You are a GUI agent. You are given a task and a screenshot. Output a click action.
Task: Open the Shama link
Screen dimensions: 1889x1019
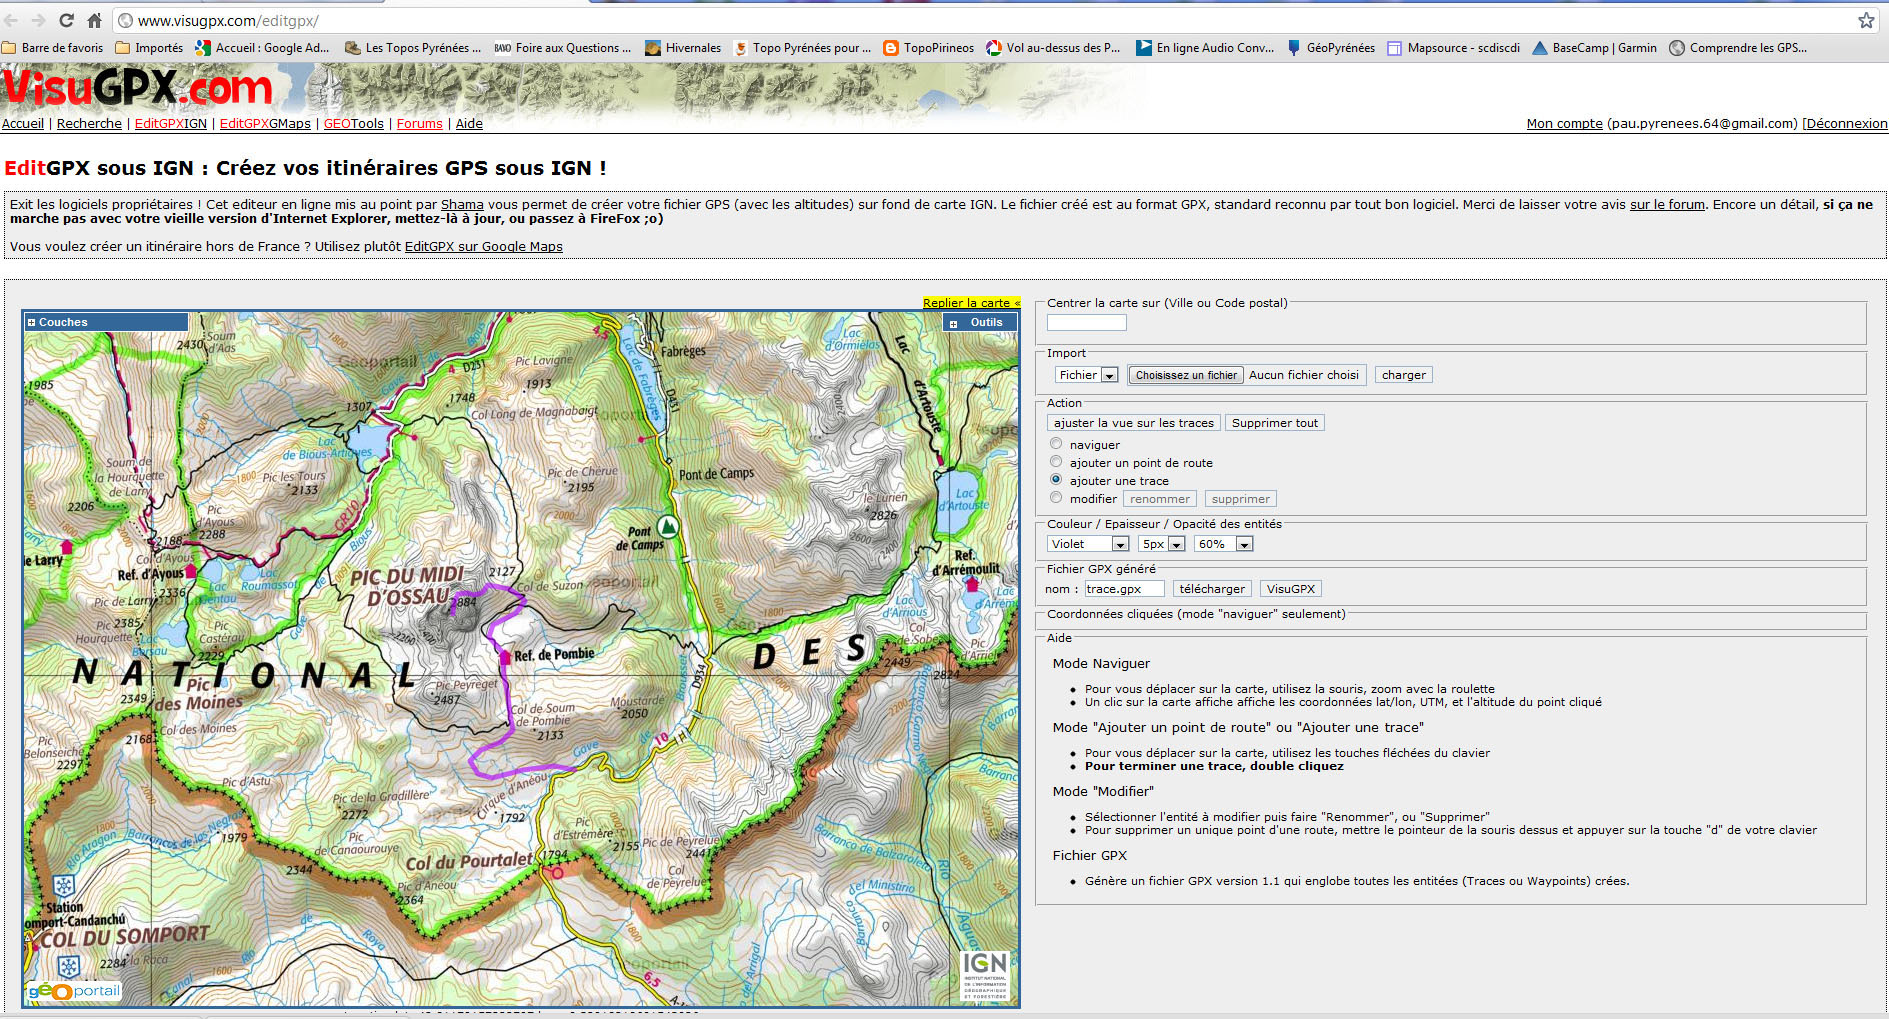pos(462,205)
